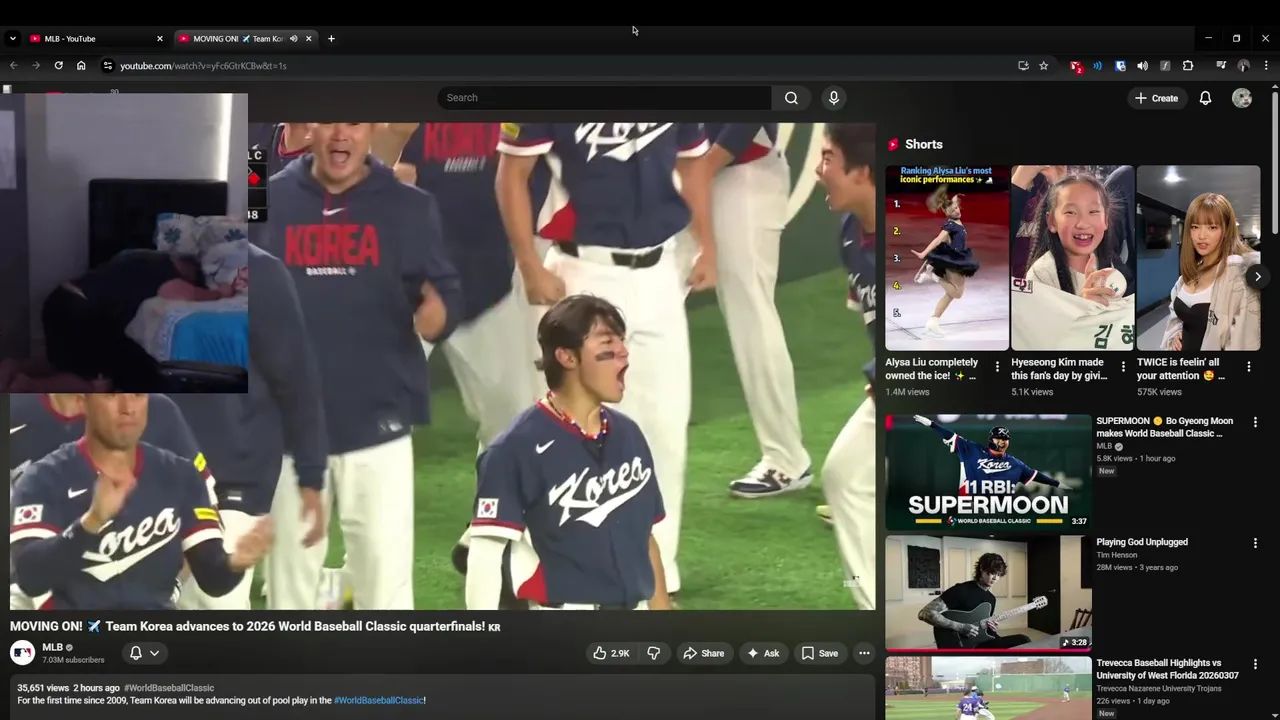Open Alysa Liu Shorts thumbnail
The height and width of the screenshot is (720, 1280).
click(947, 258)
